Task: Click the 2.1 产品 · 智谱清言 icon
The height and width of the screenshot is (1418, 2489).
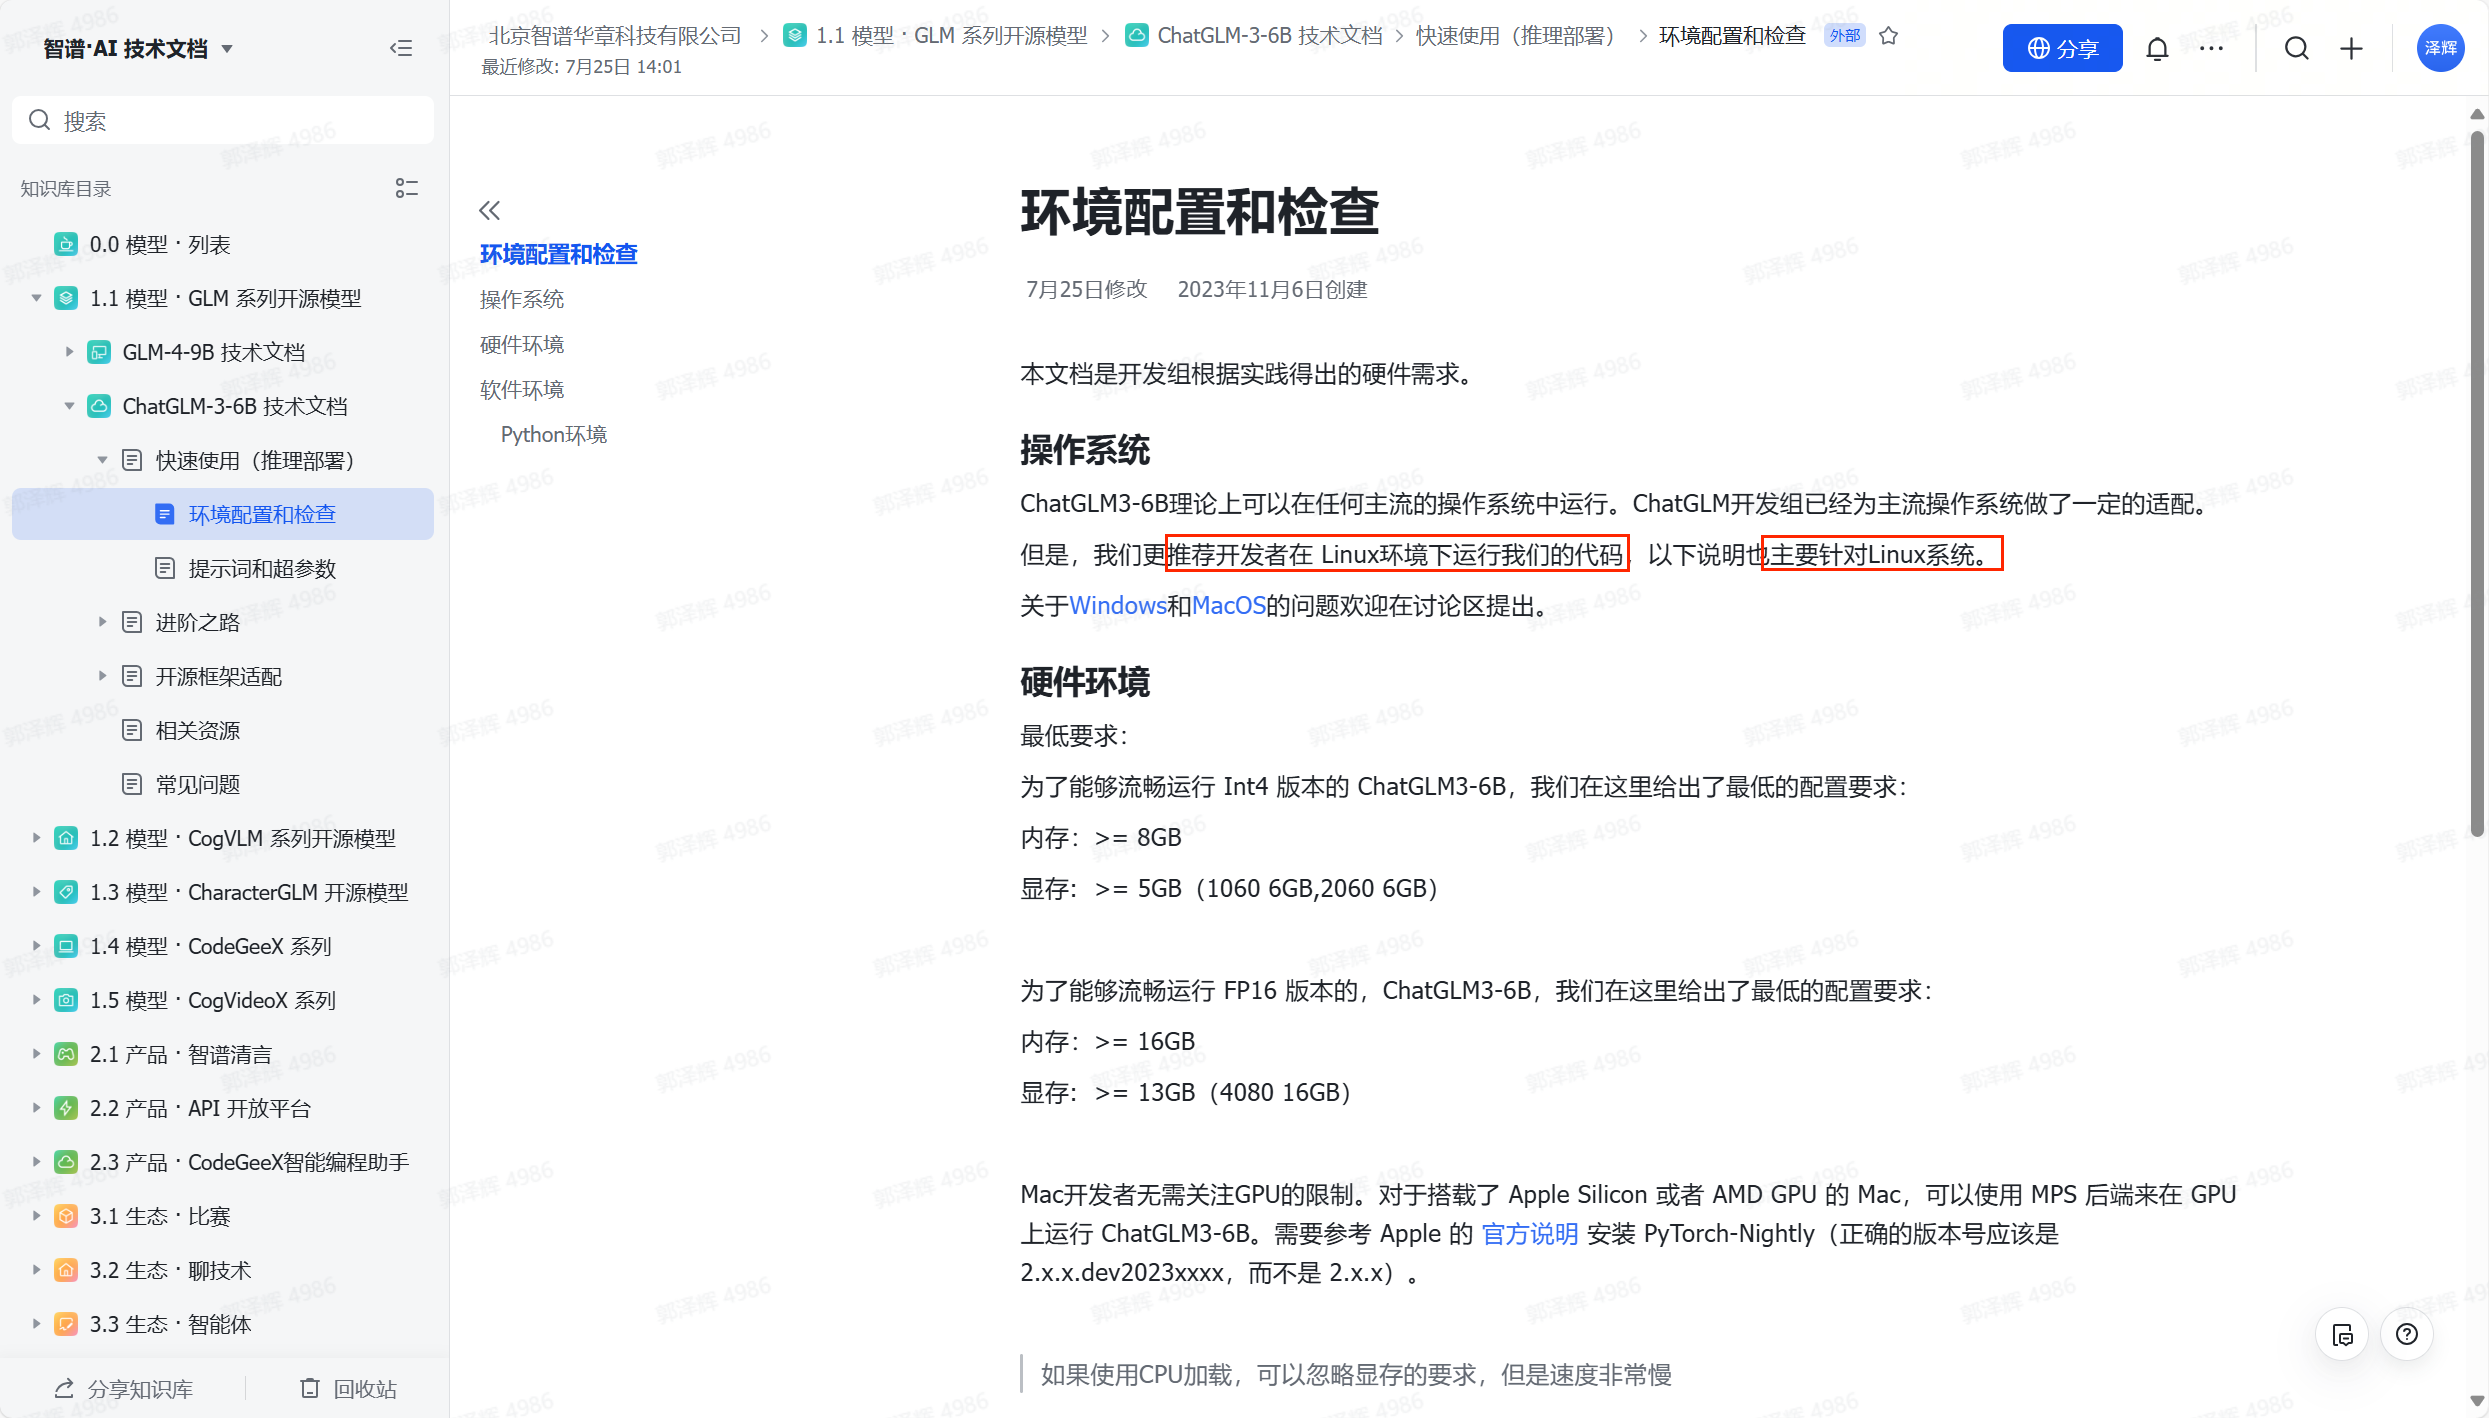Action: tap(66, 1054)
